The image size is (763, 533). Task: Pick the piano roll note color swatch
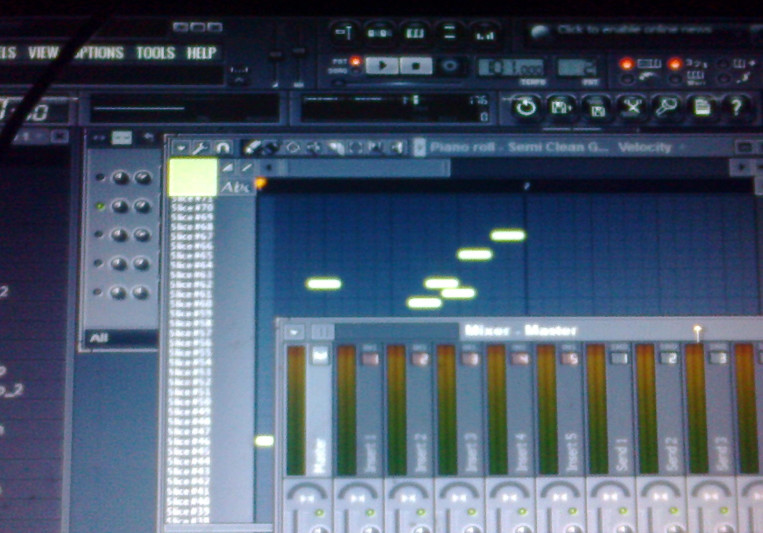pyautogui.click(x=193, y=177)
